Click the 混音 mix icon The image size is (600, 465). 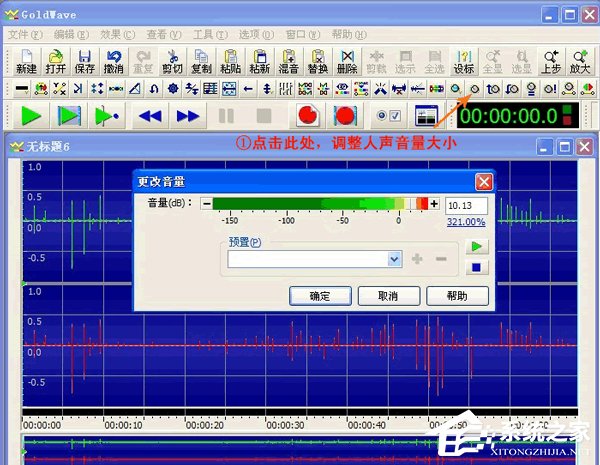click(289, 62)
